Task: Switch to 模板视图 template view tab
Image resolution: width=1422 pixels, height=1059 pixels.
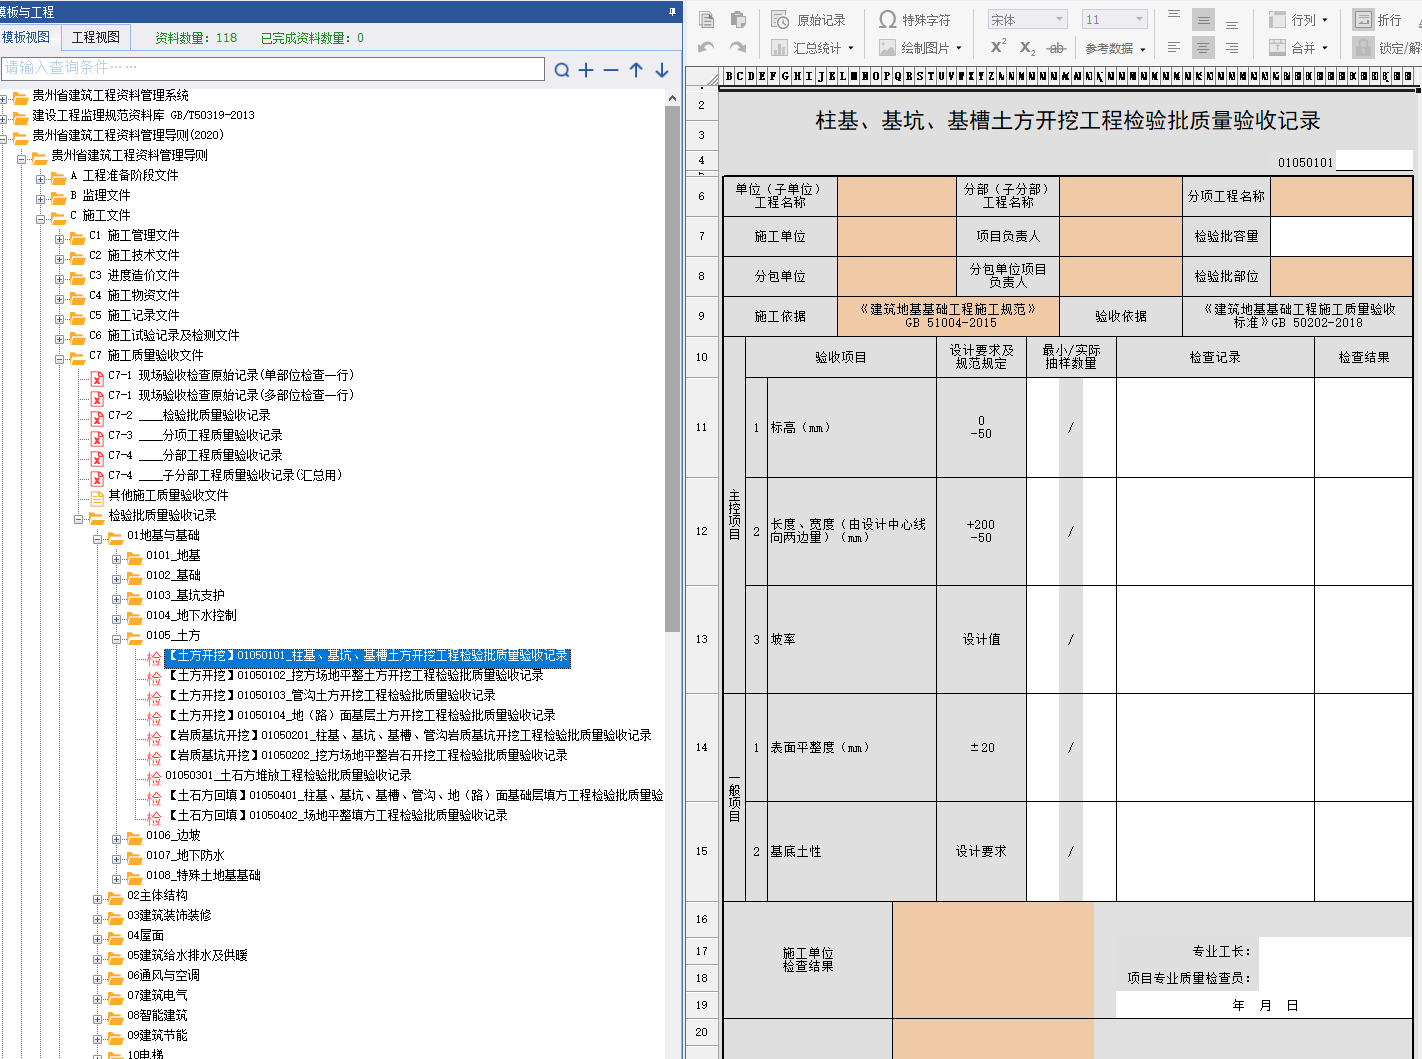Action: coord(26,37)
